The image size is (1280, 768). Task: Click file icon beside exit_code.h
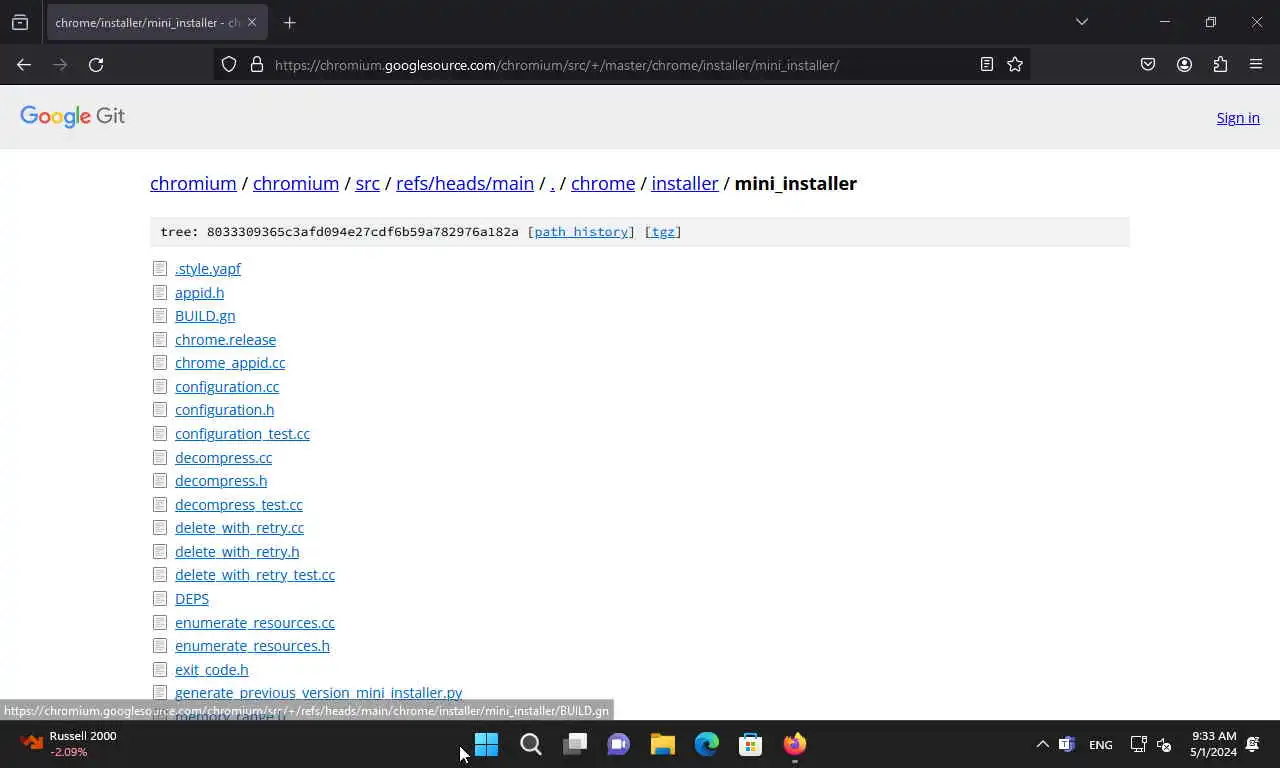point(160,669)
